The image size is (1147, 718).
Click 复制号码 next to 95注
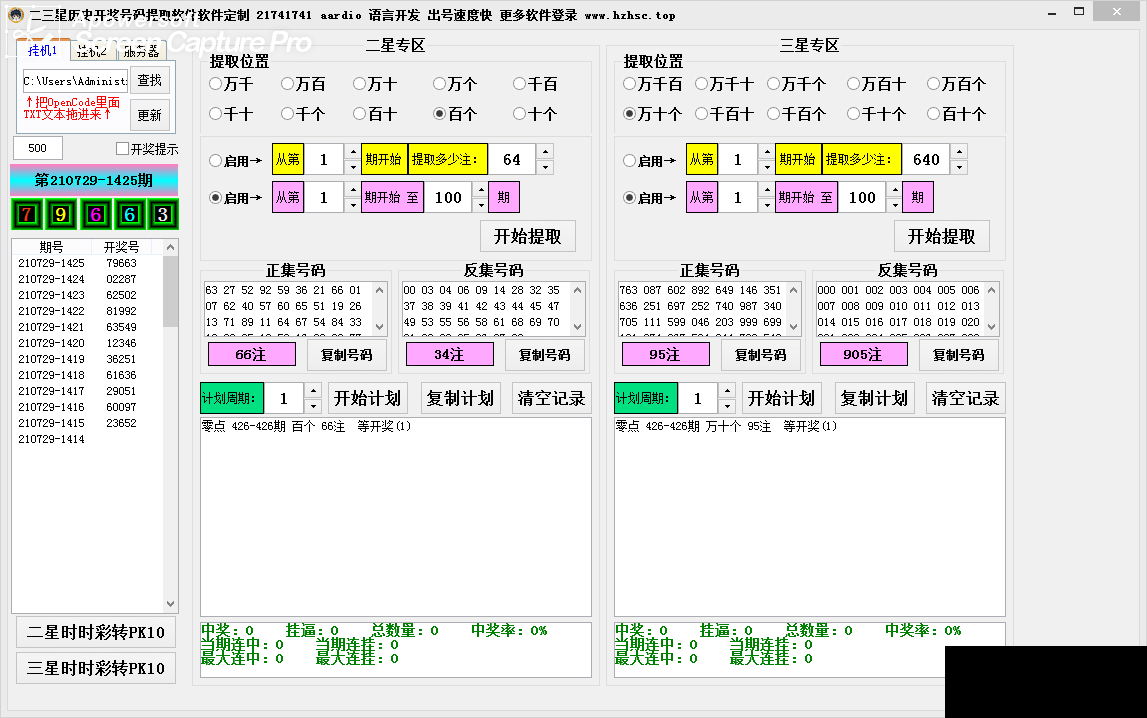click(x=761, y=355)
